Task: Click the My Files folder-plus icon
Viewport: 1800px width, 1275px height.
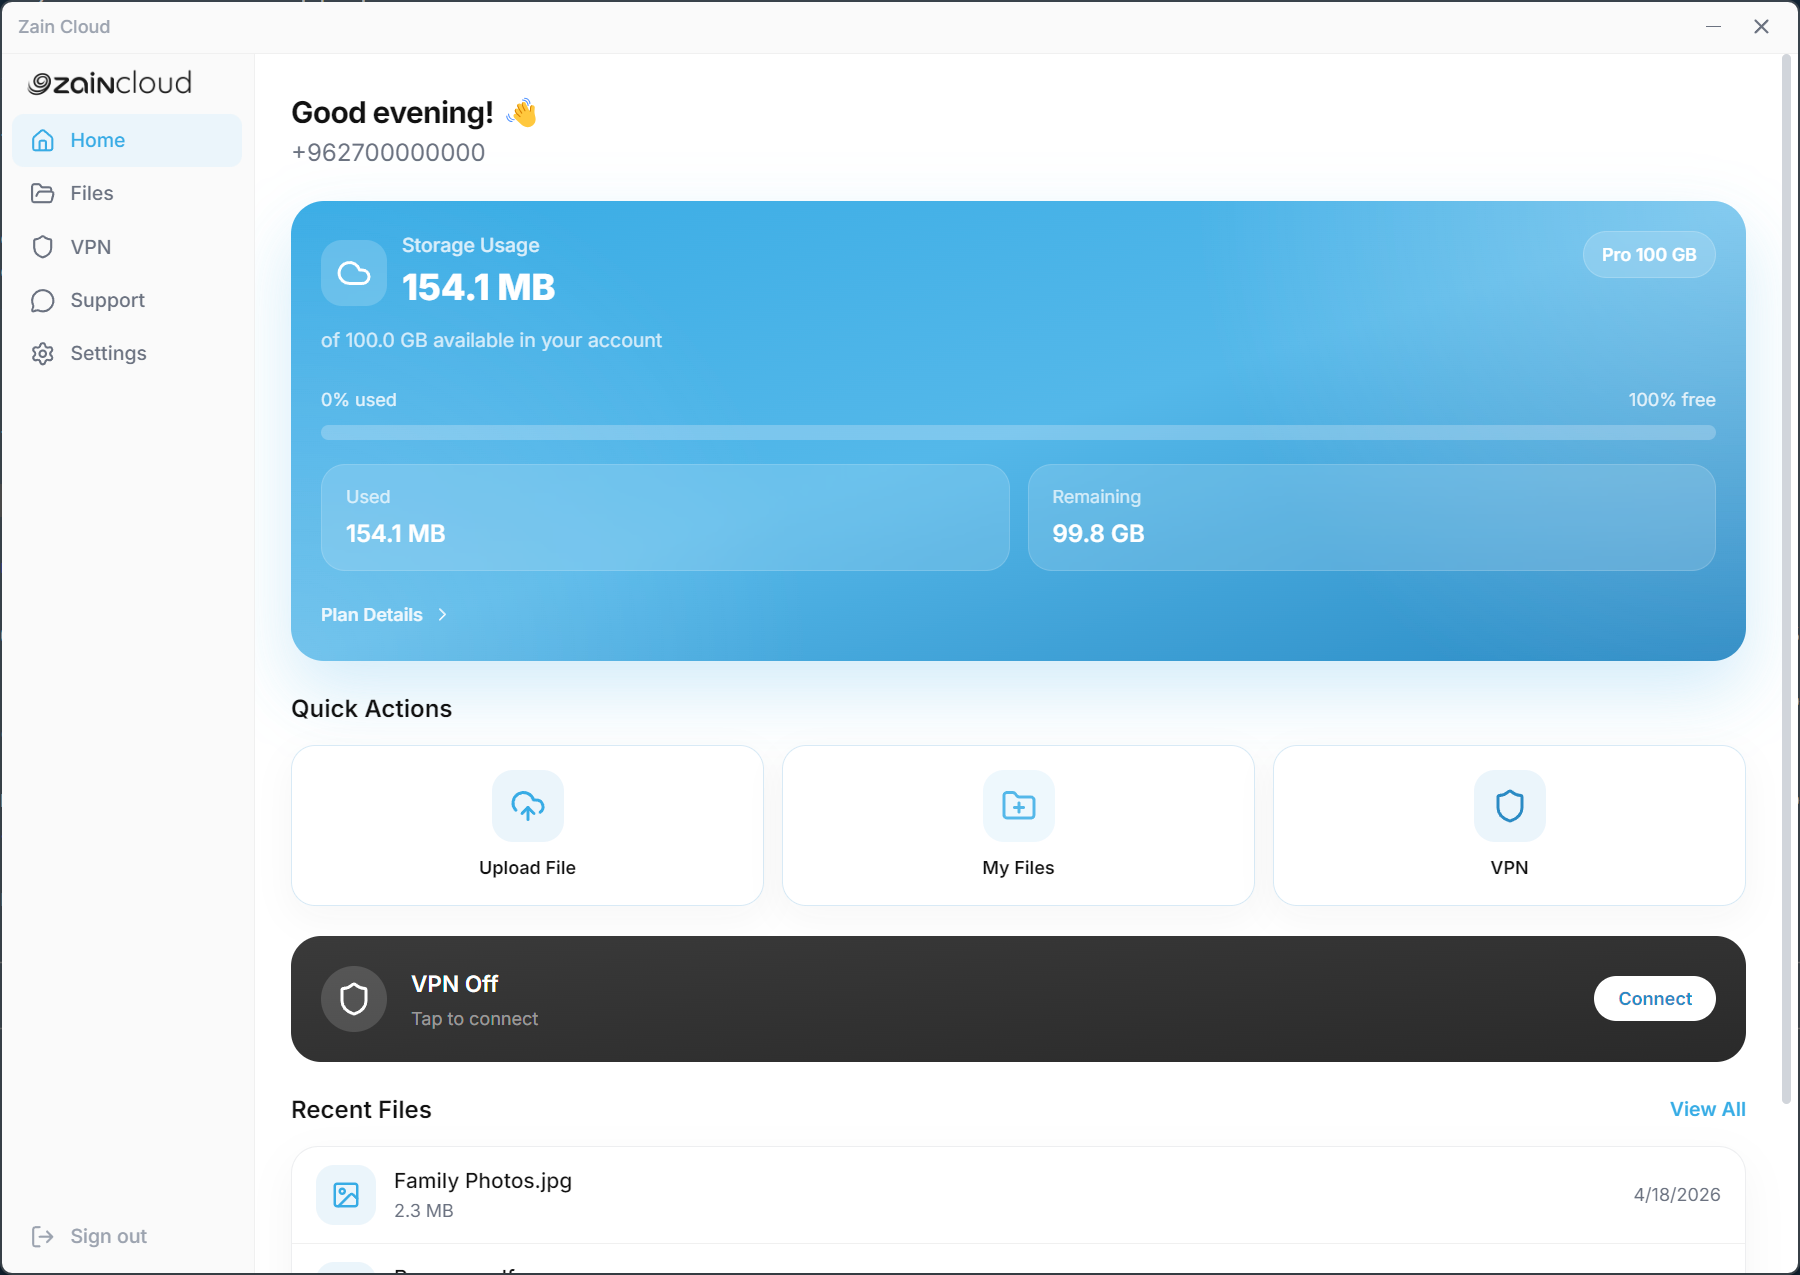Action: [x=1019, y=806]
